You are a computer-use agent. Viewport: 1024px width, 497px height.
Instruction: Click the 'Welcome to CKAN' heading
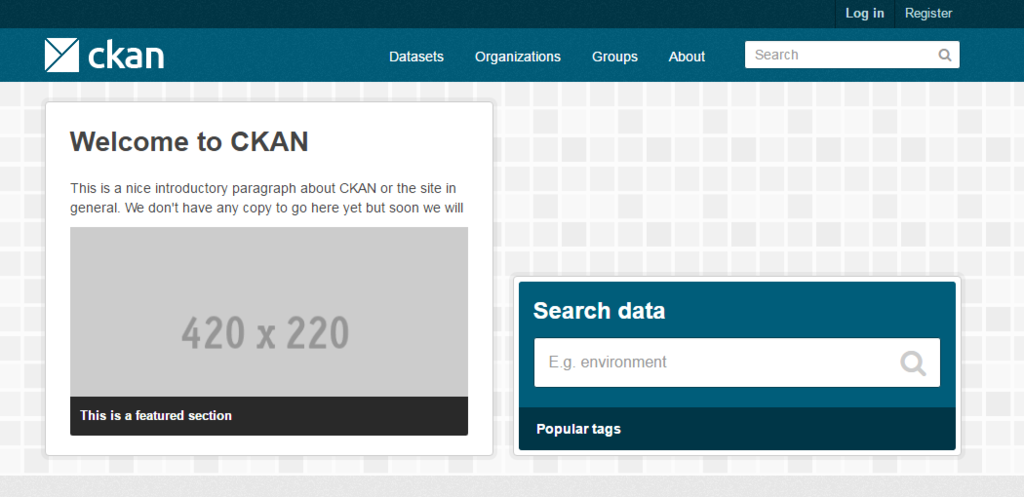coord(189,142)
